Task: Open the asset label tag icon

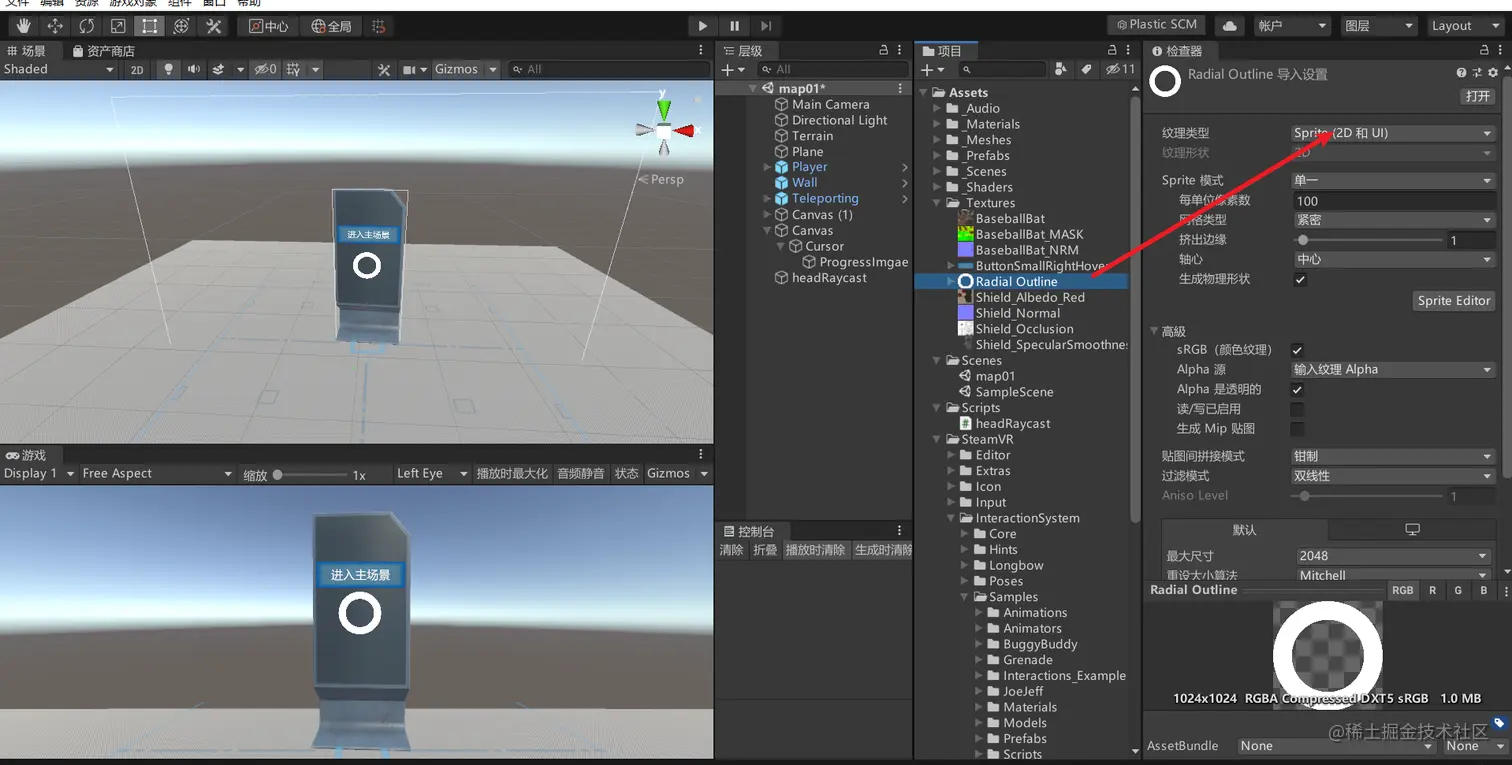Action: point(1499,723)
